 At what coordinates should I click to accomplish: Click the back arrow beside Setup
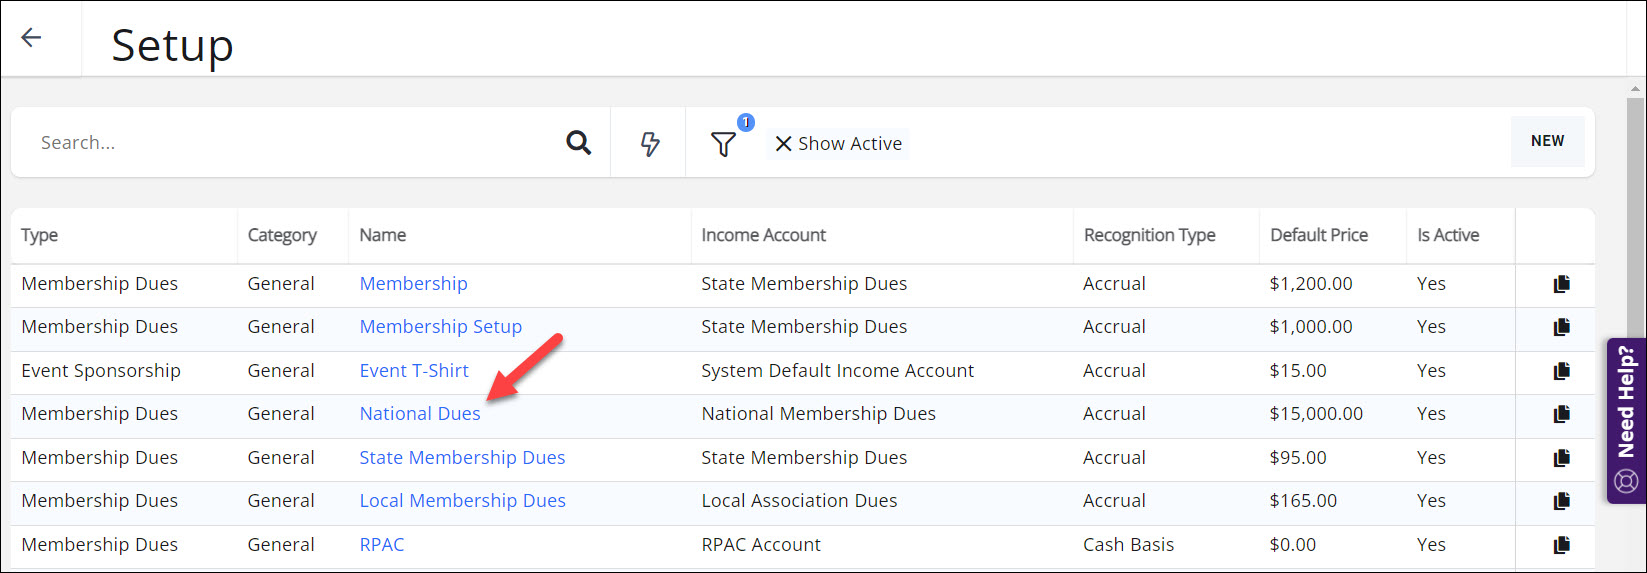pos(32,38)
